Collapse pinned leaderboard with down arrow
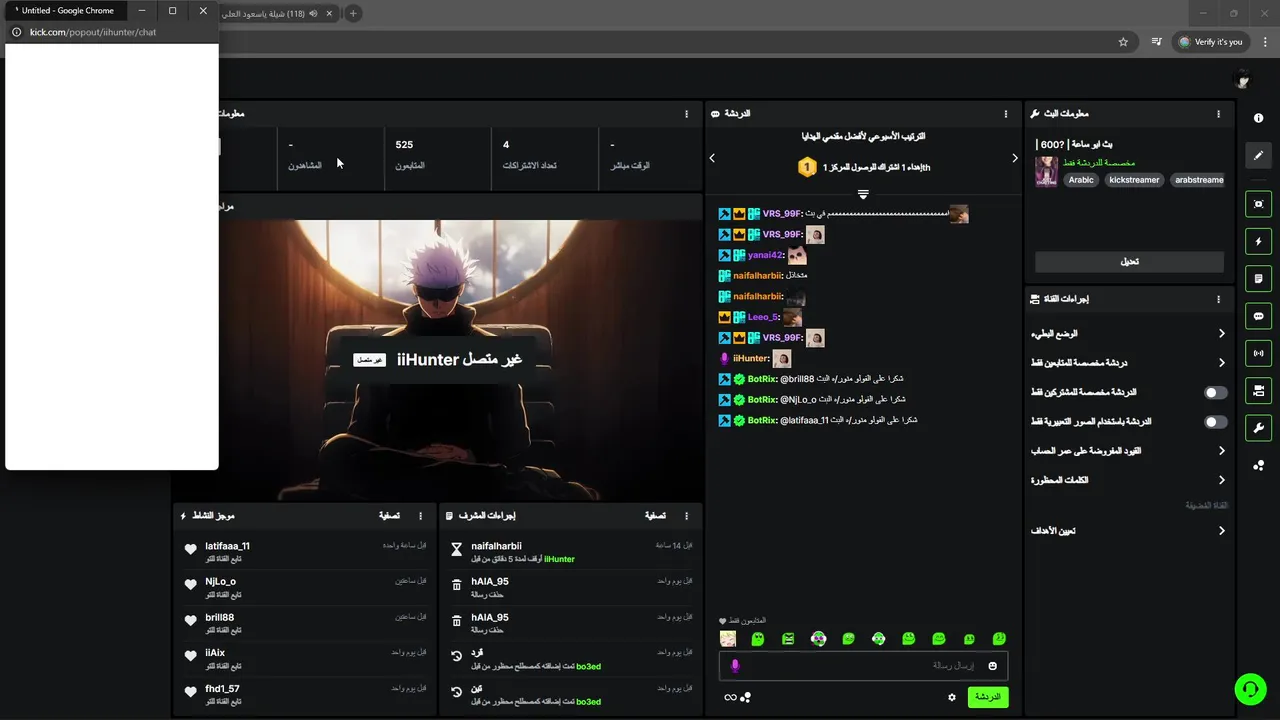Image resolution: width=1280 pixels, height=720 pixels. 863,194
